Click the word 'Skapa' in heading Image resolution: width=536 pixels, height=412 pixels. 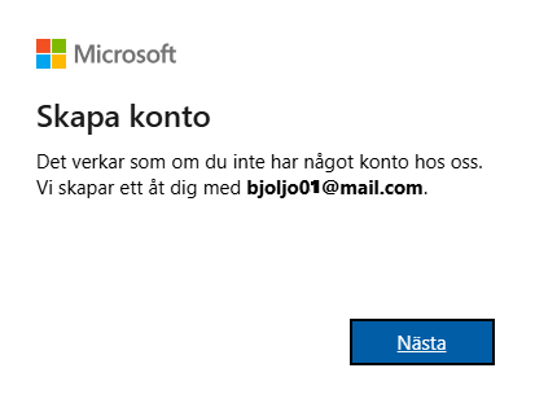[78, 118]
